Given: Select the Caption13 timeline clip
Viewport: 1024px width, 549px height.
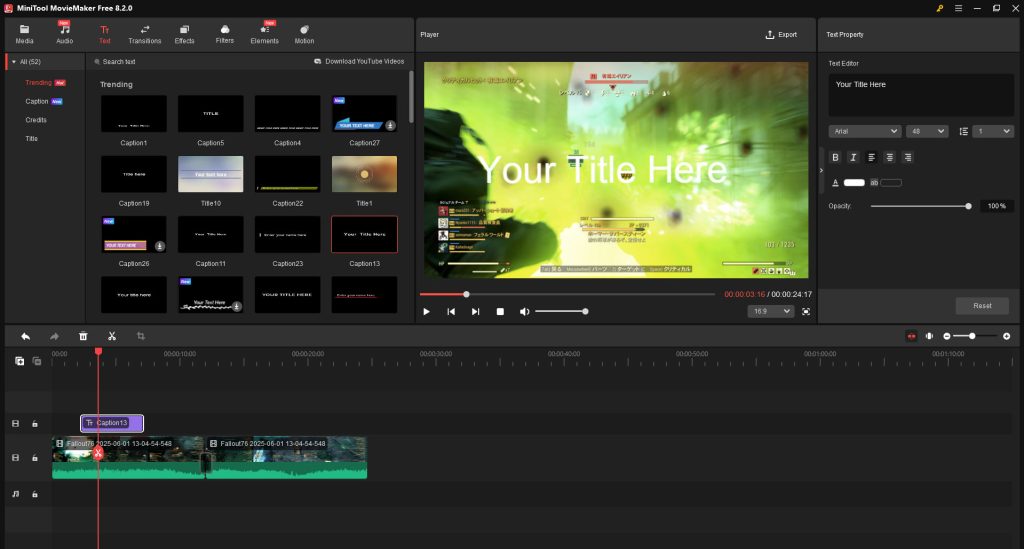Looking at the screenshot, I should [112, 423].
